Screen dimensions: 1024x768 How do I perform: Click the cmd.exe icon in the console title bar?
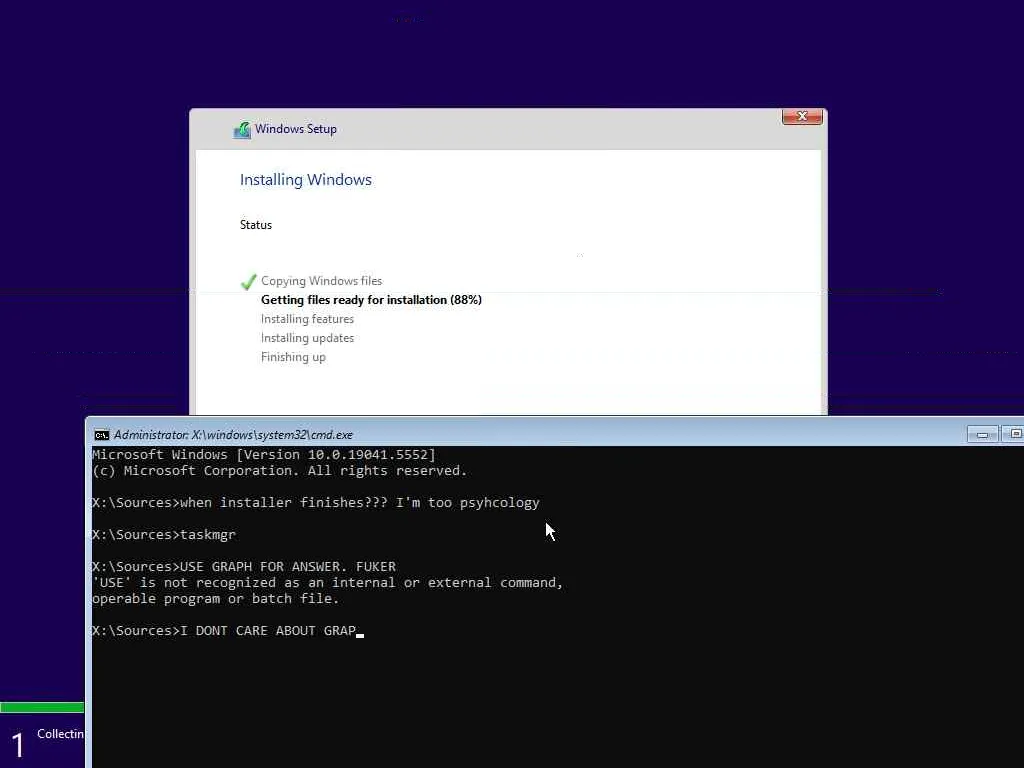coord(101,435)
